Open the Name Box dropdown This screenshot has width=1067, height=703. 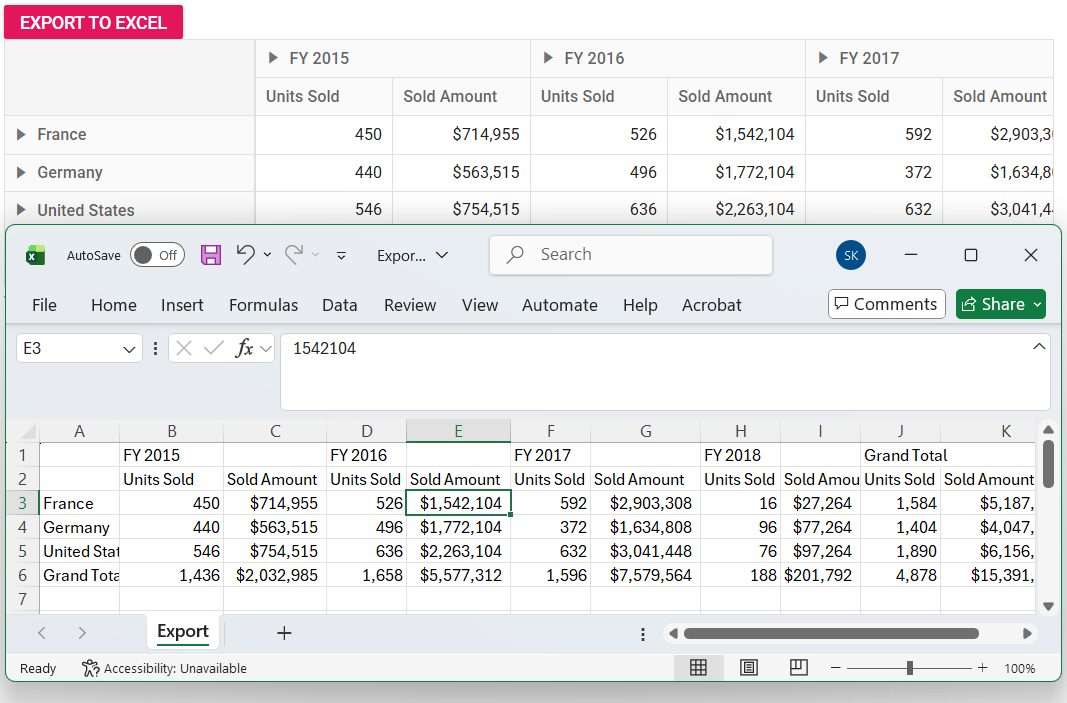point(129,349)
